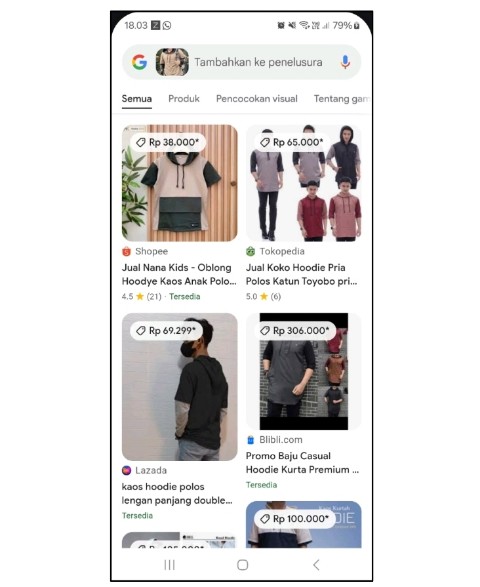Switch to the Pencocokan visual tab
This screenshot has height=587, width=480.
[x=257, y=99]
